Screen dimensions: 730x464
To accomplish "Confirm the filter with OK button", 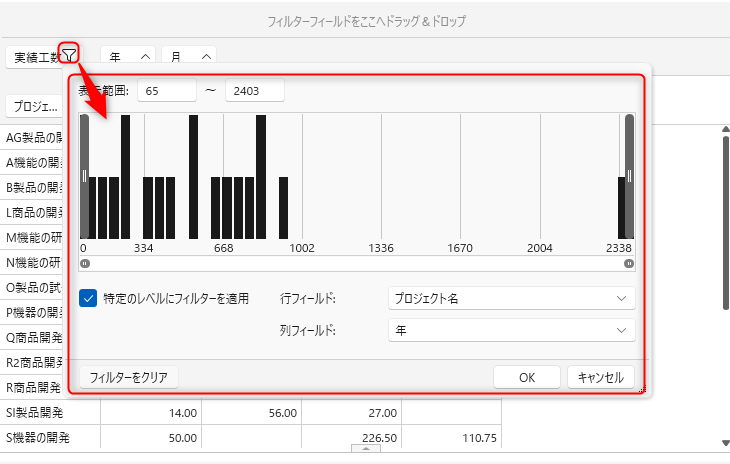I will point(526,377).
